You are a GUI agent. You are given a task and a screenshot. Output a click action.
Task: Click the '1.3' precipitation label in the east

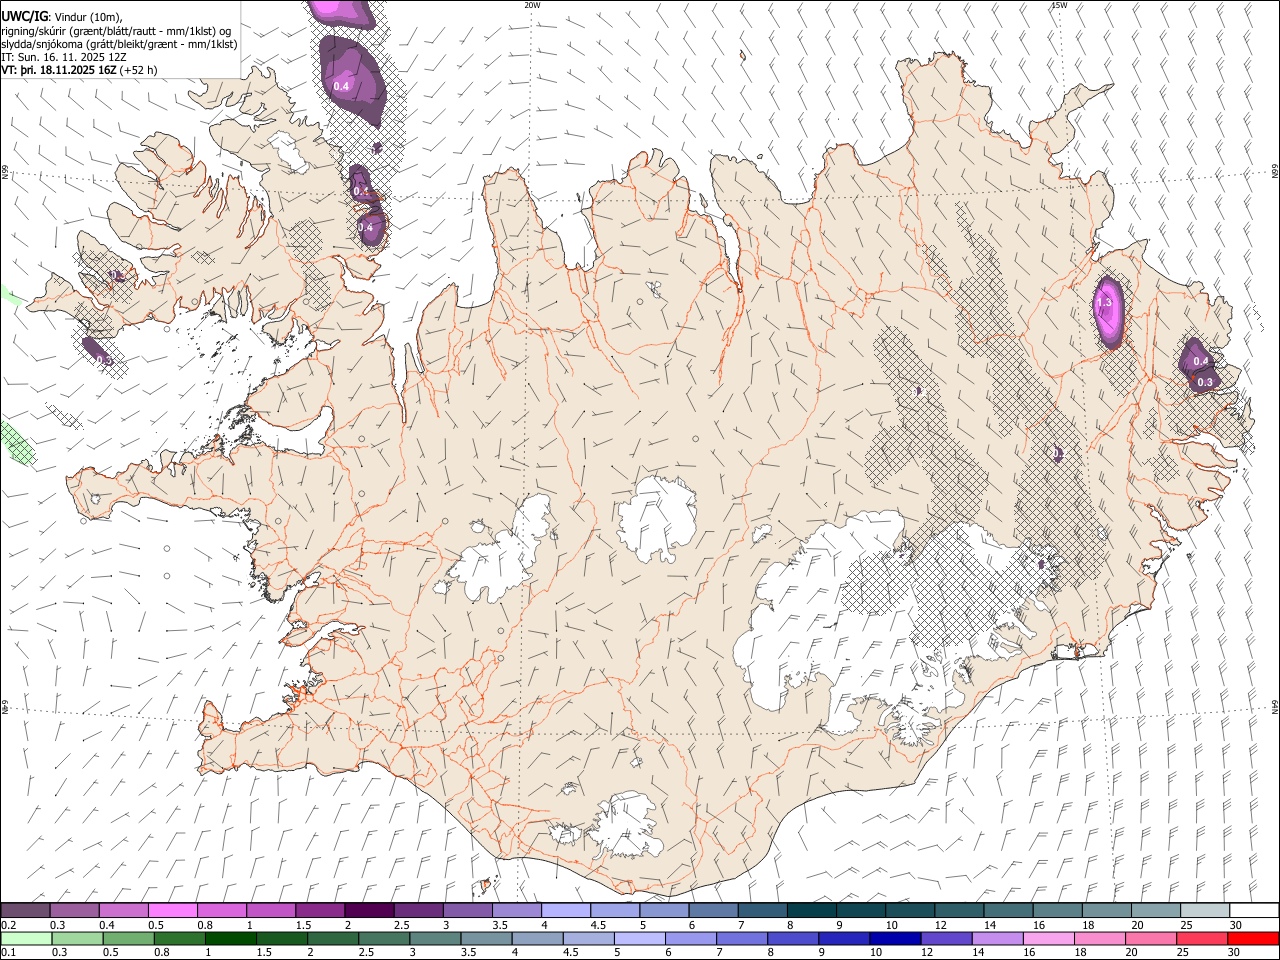[1104, 302]
